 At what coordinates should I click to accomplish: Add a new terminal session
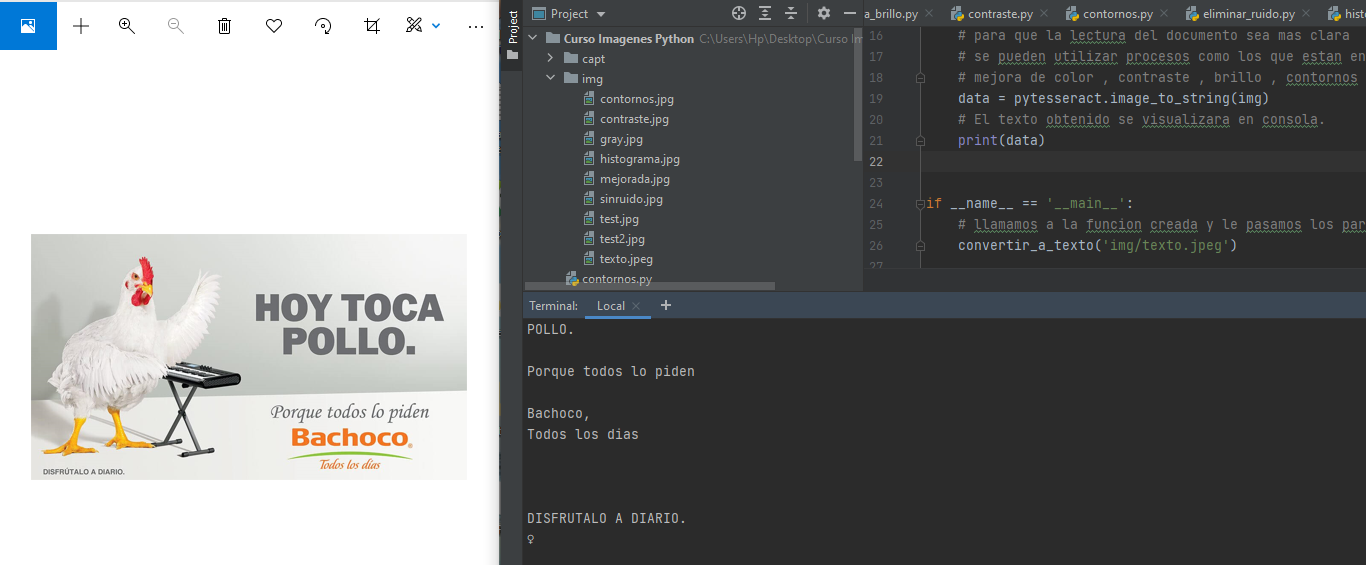click(666, 305)
